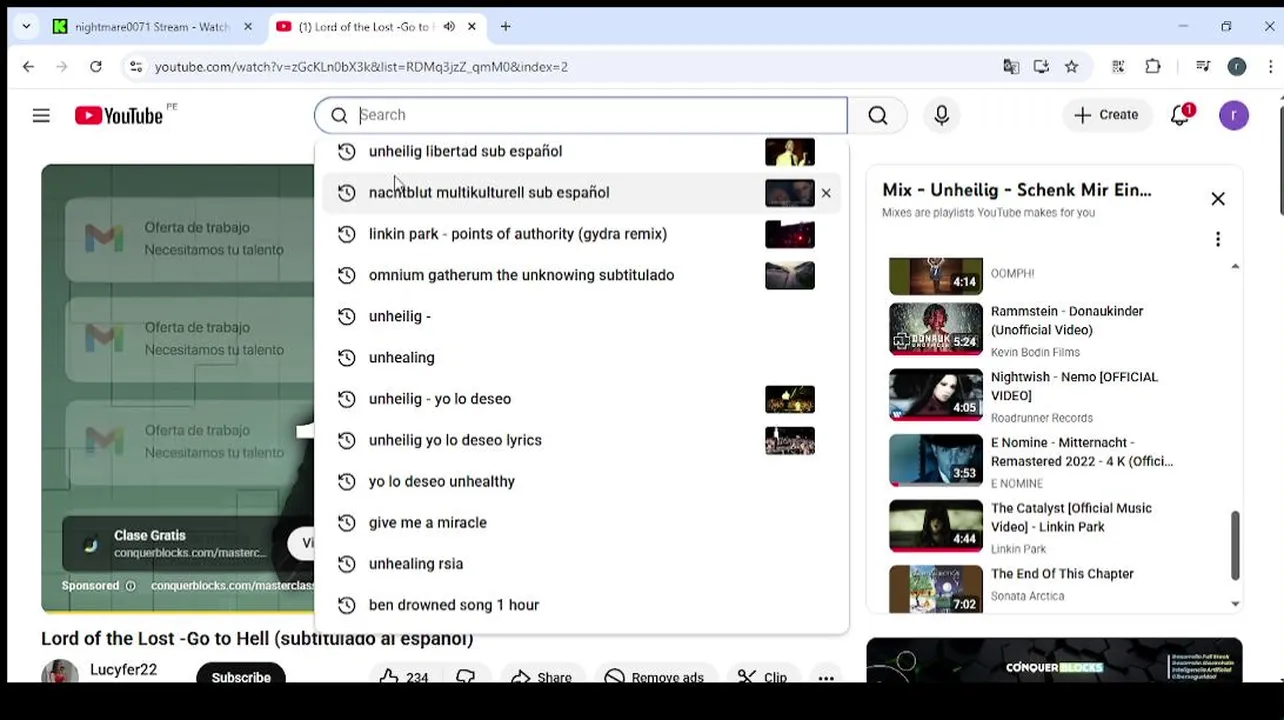Focus the YouTube Search input field
The image size is (1284, 720).
pos(581,115)
